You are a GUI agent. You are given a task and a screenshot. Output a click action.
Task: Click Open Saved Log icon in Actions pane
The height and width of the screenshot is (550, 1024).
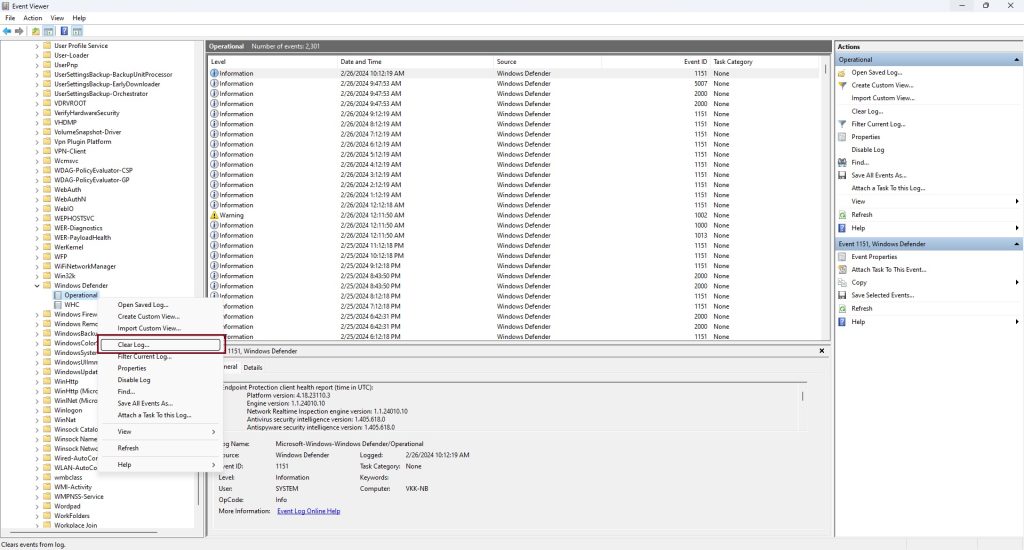coord(842,73)
